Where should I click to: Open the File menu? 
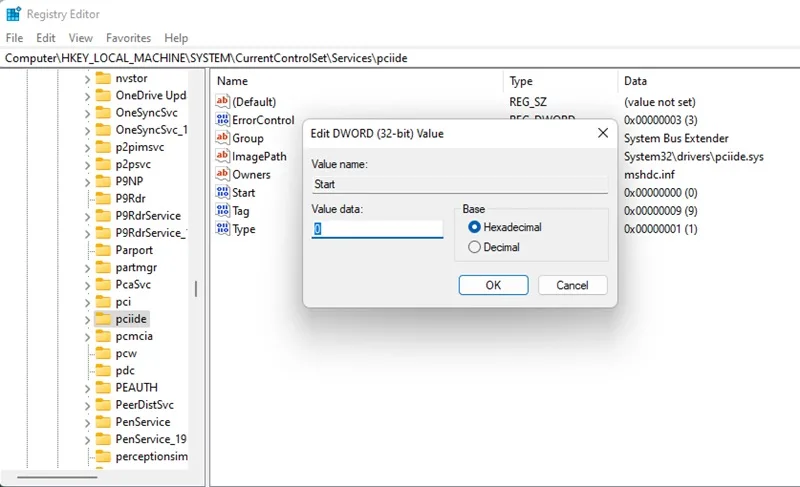point(14,38)
